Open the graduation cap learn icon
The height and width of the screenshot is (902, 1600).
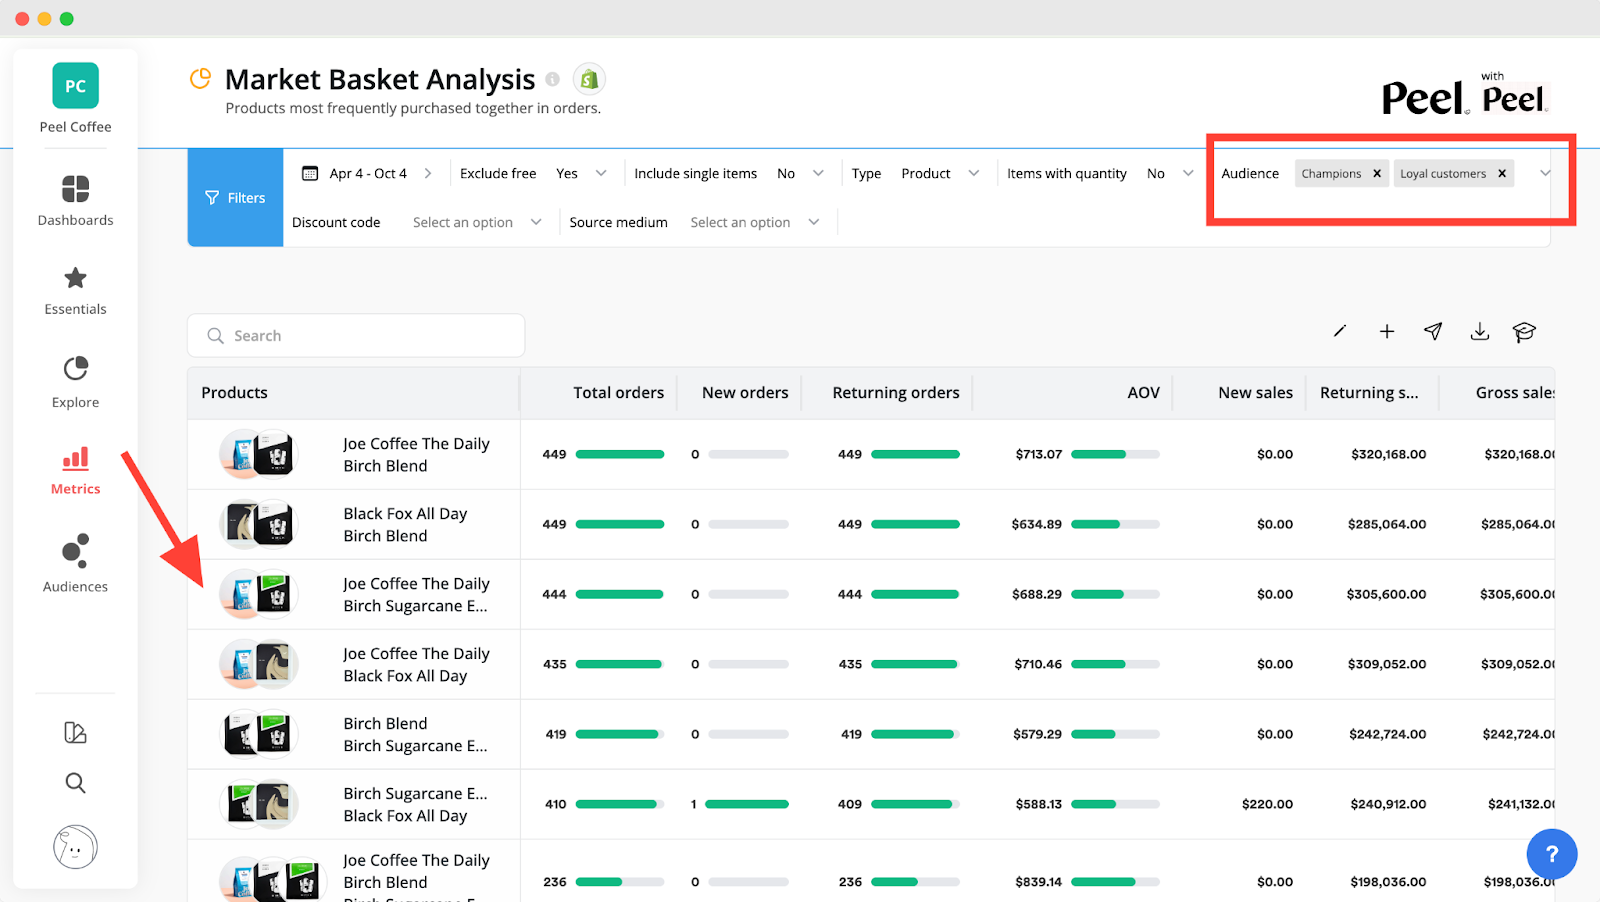tap(1524, 332)
